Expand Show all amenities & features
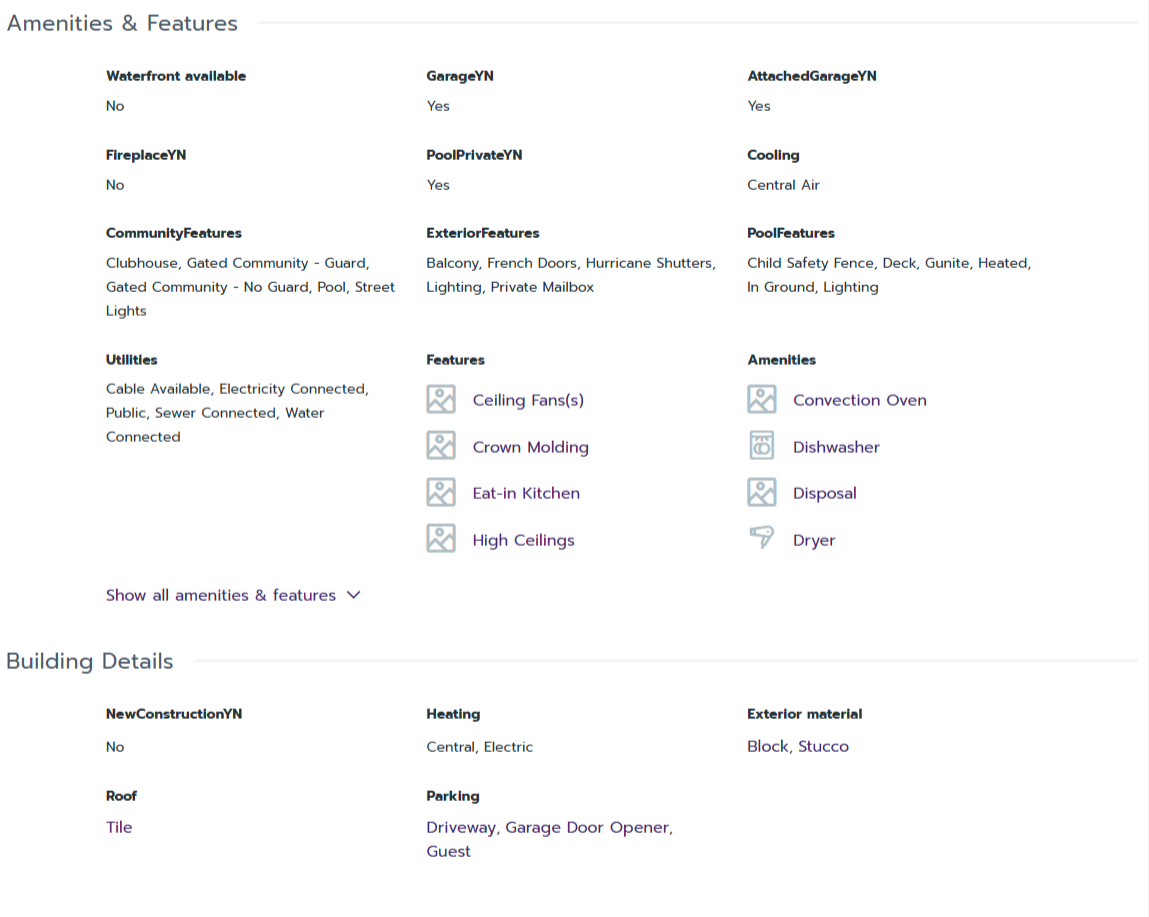The height and width of the screenshot is (917, 1149). 221,595
